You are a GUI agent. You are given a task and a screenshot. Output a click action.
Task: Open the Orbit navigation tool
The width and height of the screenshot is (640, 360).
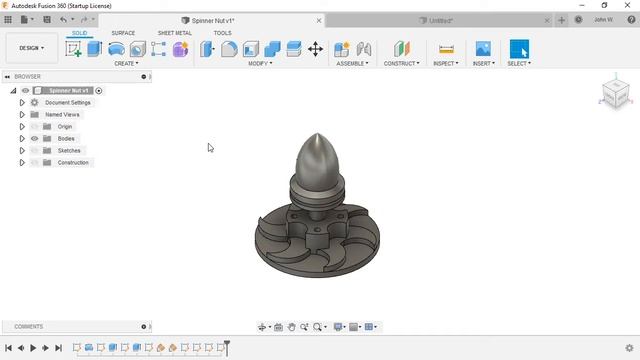click(x=262, y=327)
